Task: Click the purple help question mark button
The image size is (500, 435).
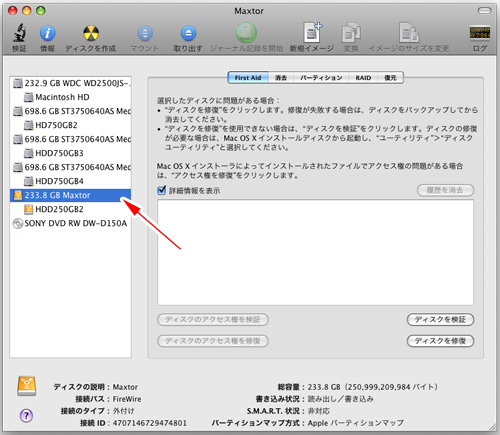Action: (x=26, y=415)
